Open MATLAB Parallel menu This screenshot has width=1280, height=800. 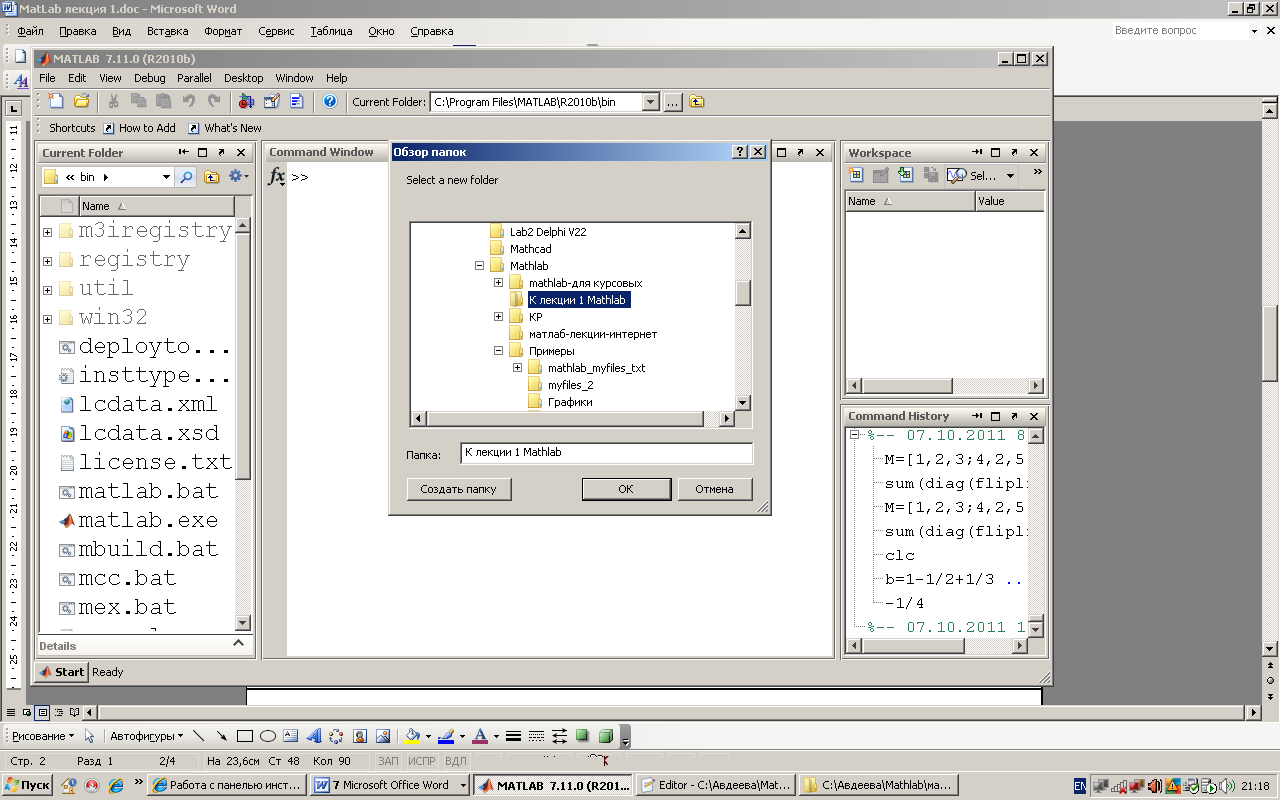click(194, 78)
